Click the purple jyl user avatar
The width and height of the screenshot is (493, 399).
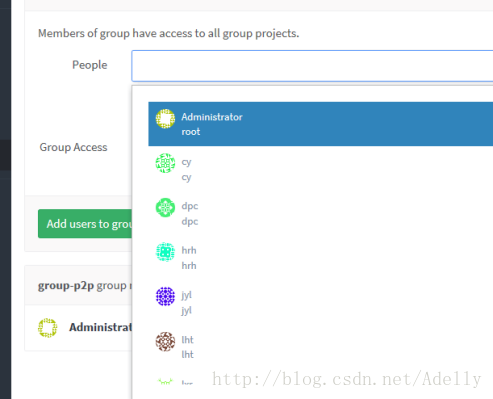[165, 296]
